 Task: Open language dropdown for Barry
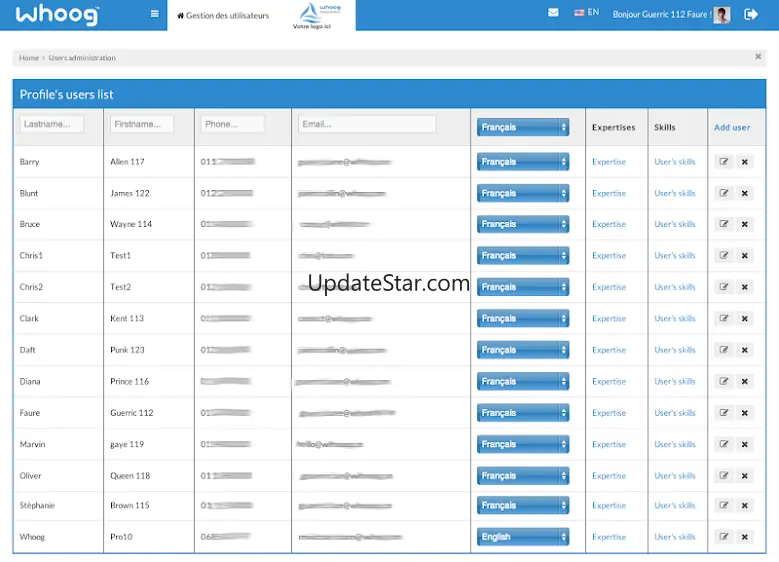(523, 161)
